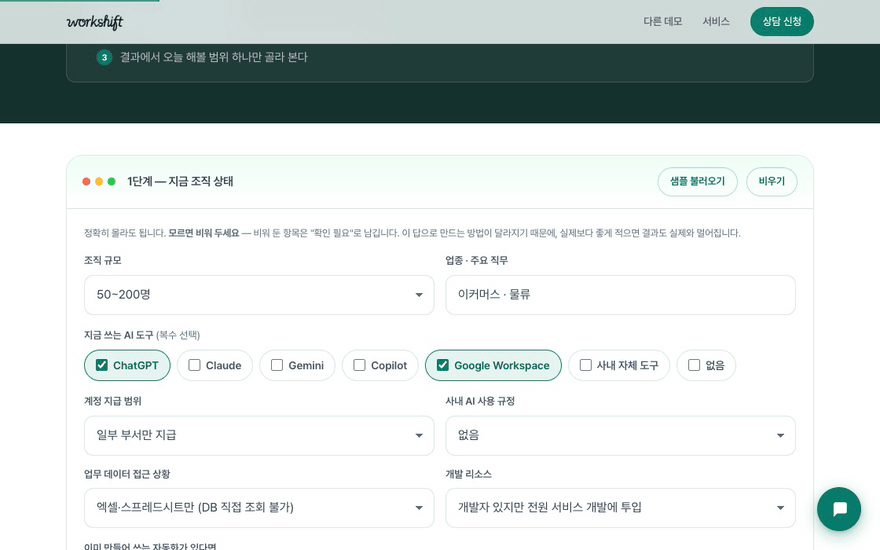Click the 1단계 — 지금 조직 상태 title
880x550 pixels.
[x=180, y=181]
